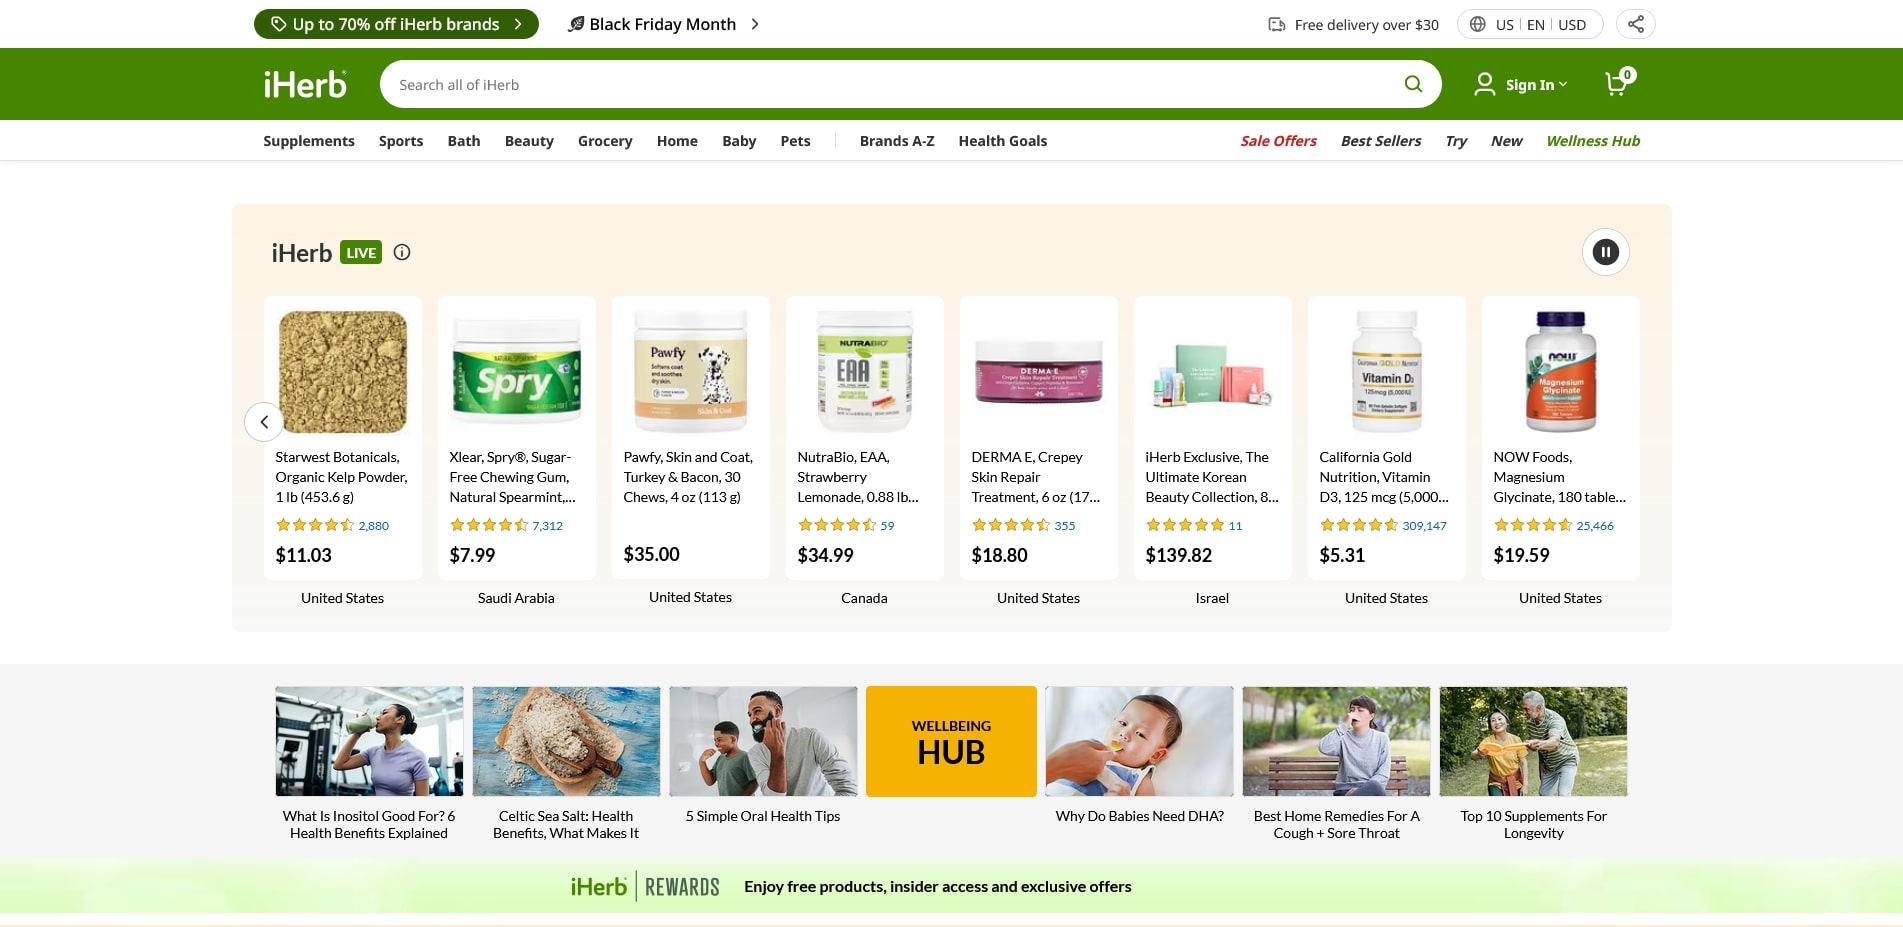Open Sale Offers link
Image resolution: width=1903 pixels, height=927 pixels.
(x=1278, y=141)
